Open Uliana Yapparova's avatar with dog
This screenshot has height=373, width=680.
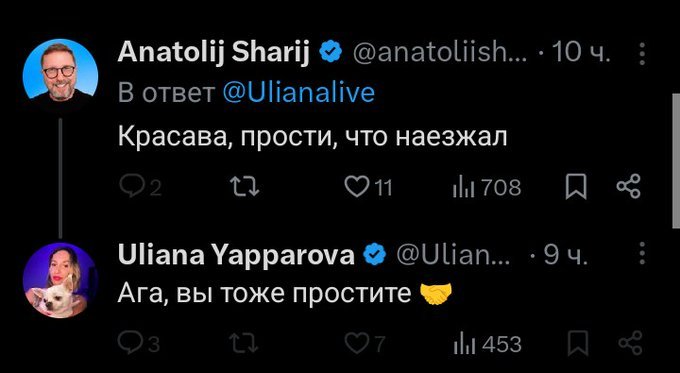tap(60, 281)
